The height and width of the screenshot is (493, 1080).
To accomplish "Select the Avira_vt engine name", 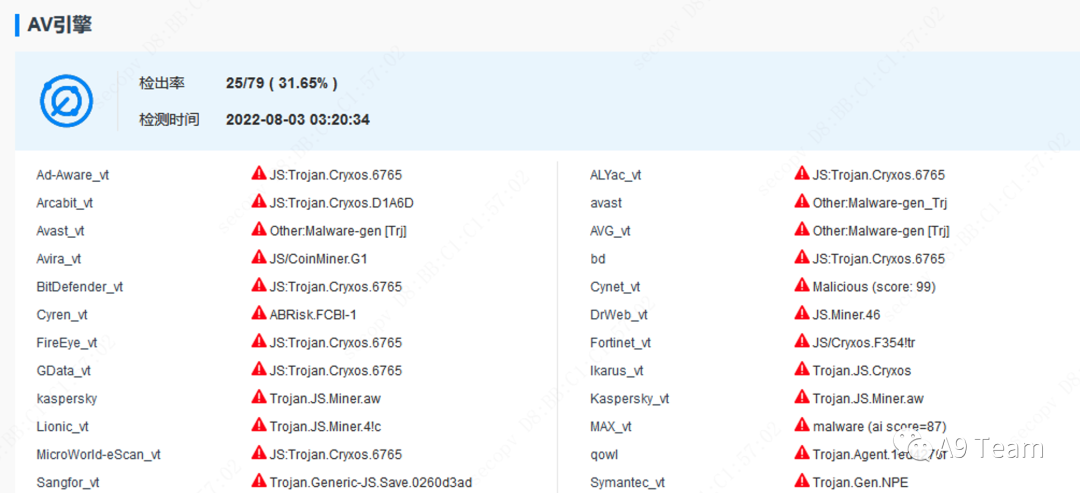I will (59, 259).
